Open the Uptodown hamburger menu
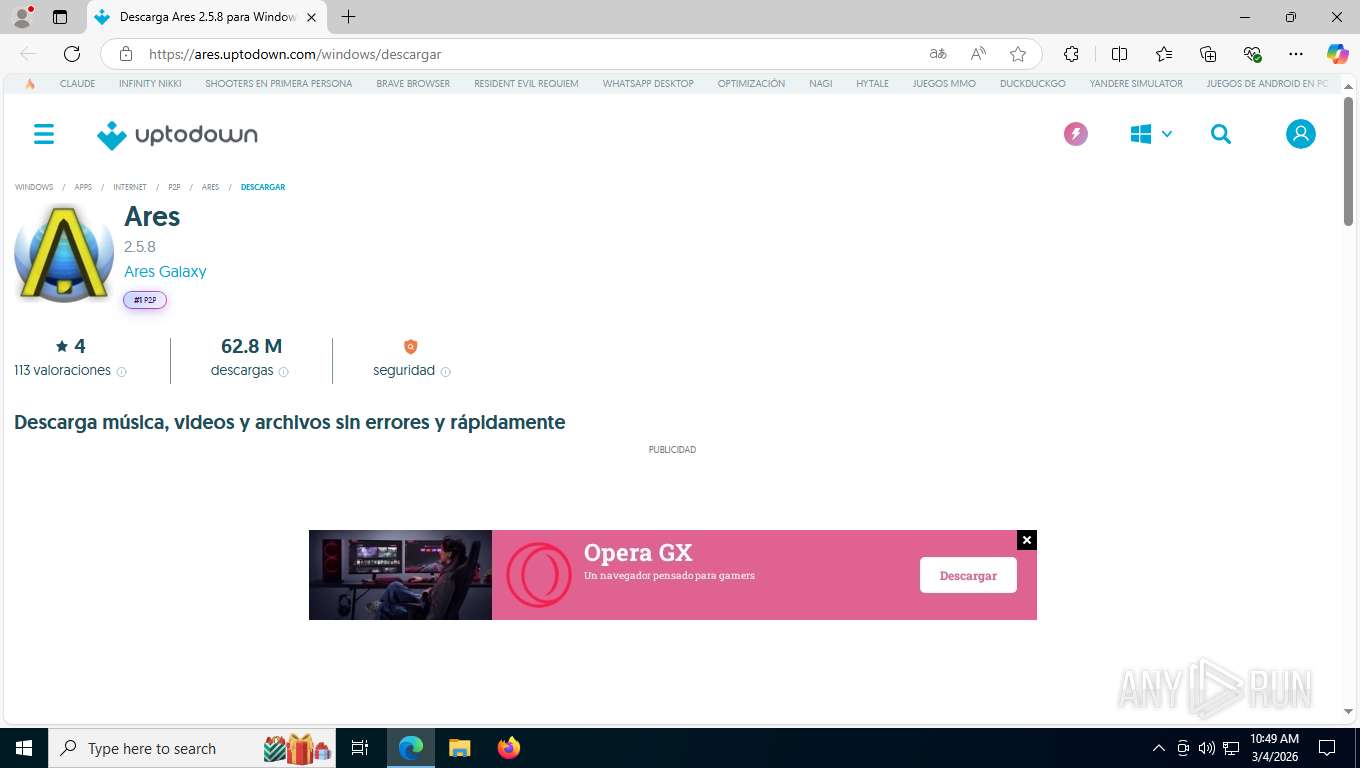The image size is (1360, 768). [44, 134]
